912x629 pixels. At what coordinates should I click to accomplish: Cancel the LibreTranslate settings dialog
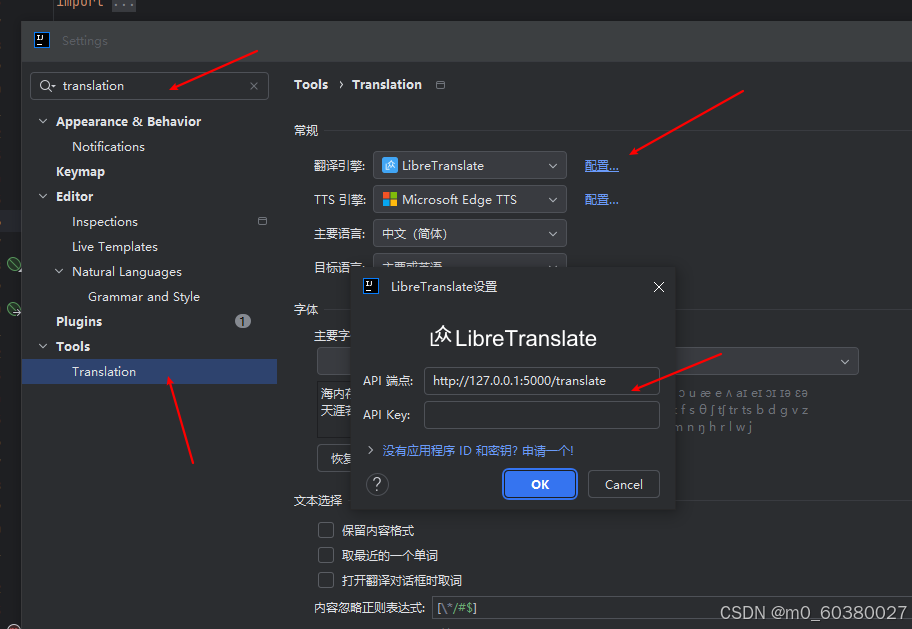[624, 484]
